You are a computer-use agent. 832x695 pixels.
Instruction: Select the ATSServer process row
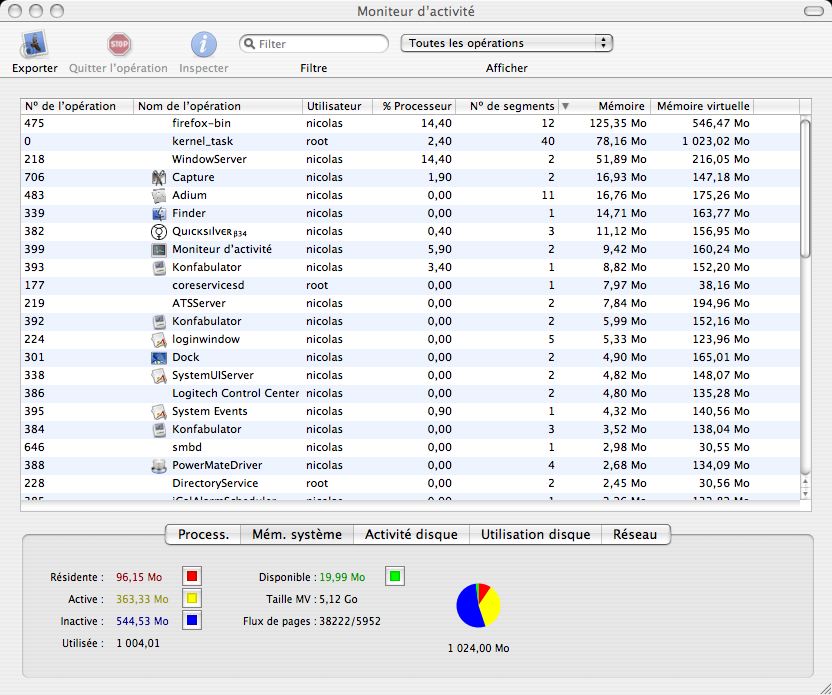(410, 303)
